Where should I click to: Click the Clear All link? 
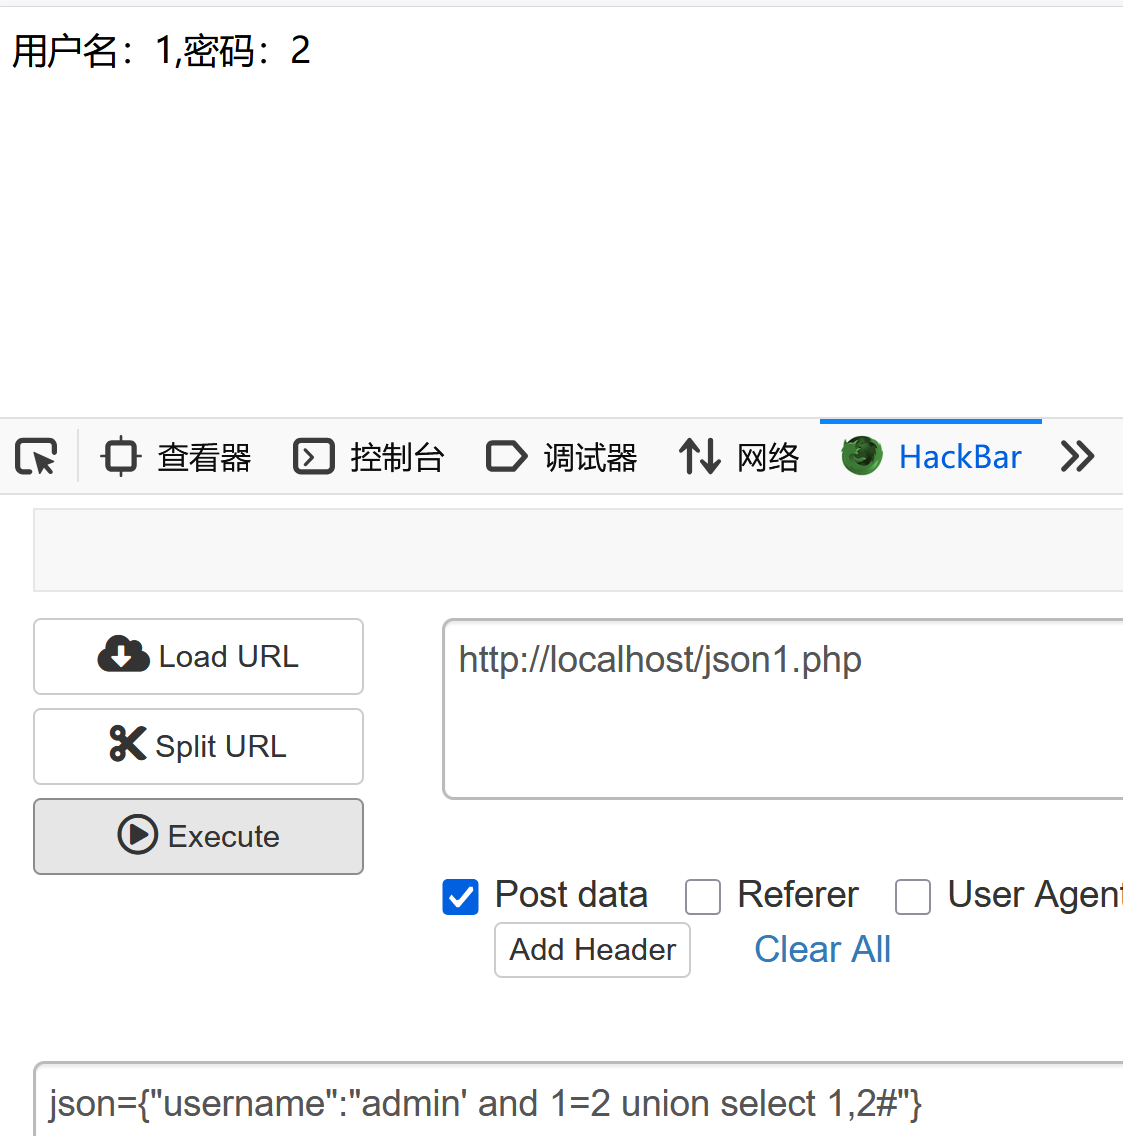pos(822,950)
